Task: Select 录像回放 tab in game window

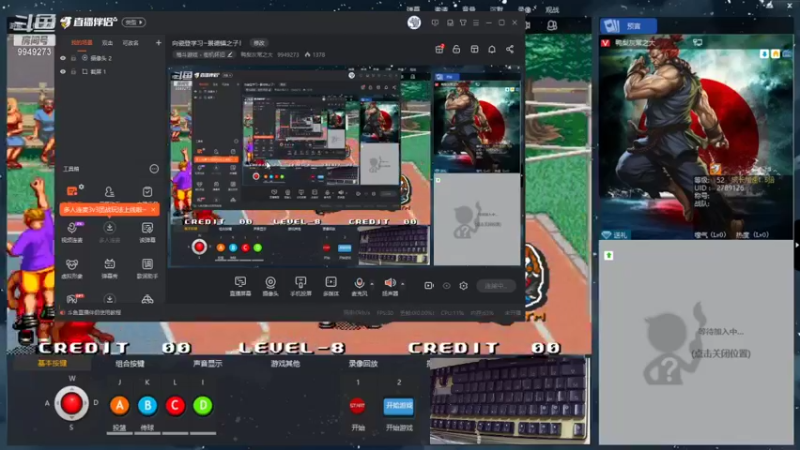Action: [x=363, y=363]
